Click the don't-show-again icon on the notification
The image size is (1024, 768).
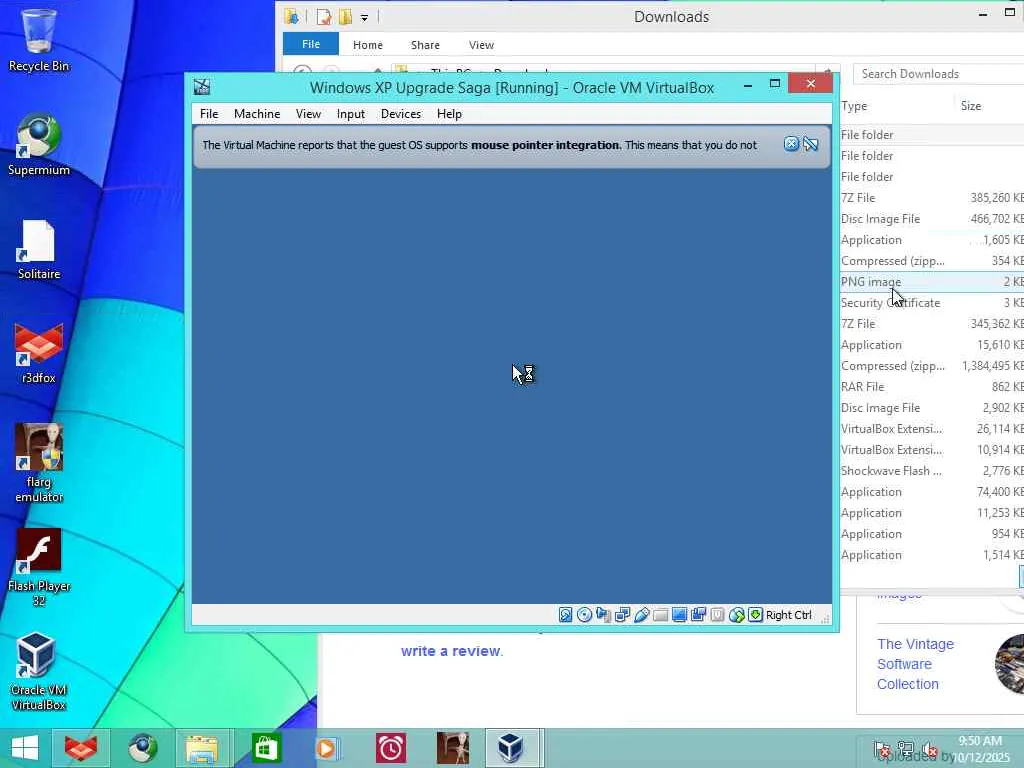click(x=810, y=144)
